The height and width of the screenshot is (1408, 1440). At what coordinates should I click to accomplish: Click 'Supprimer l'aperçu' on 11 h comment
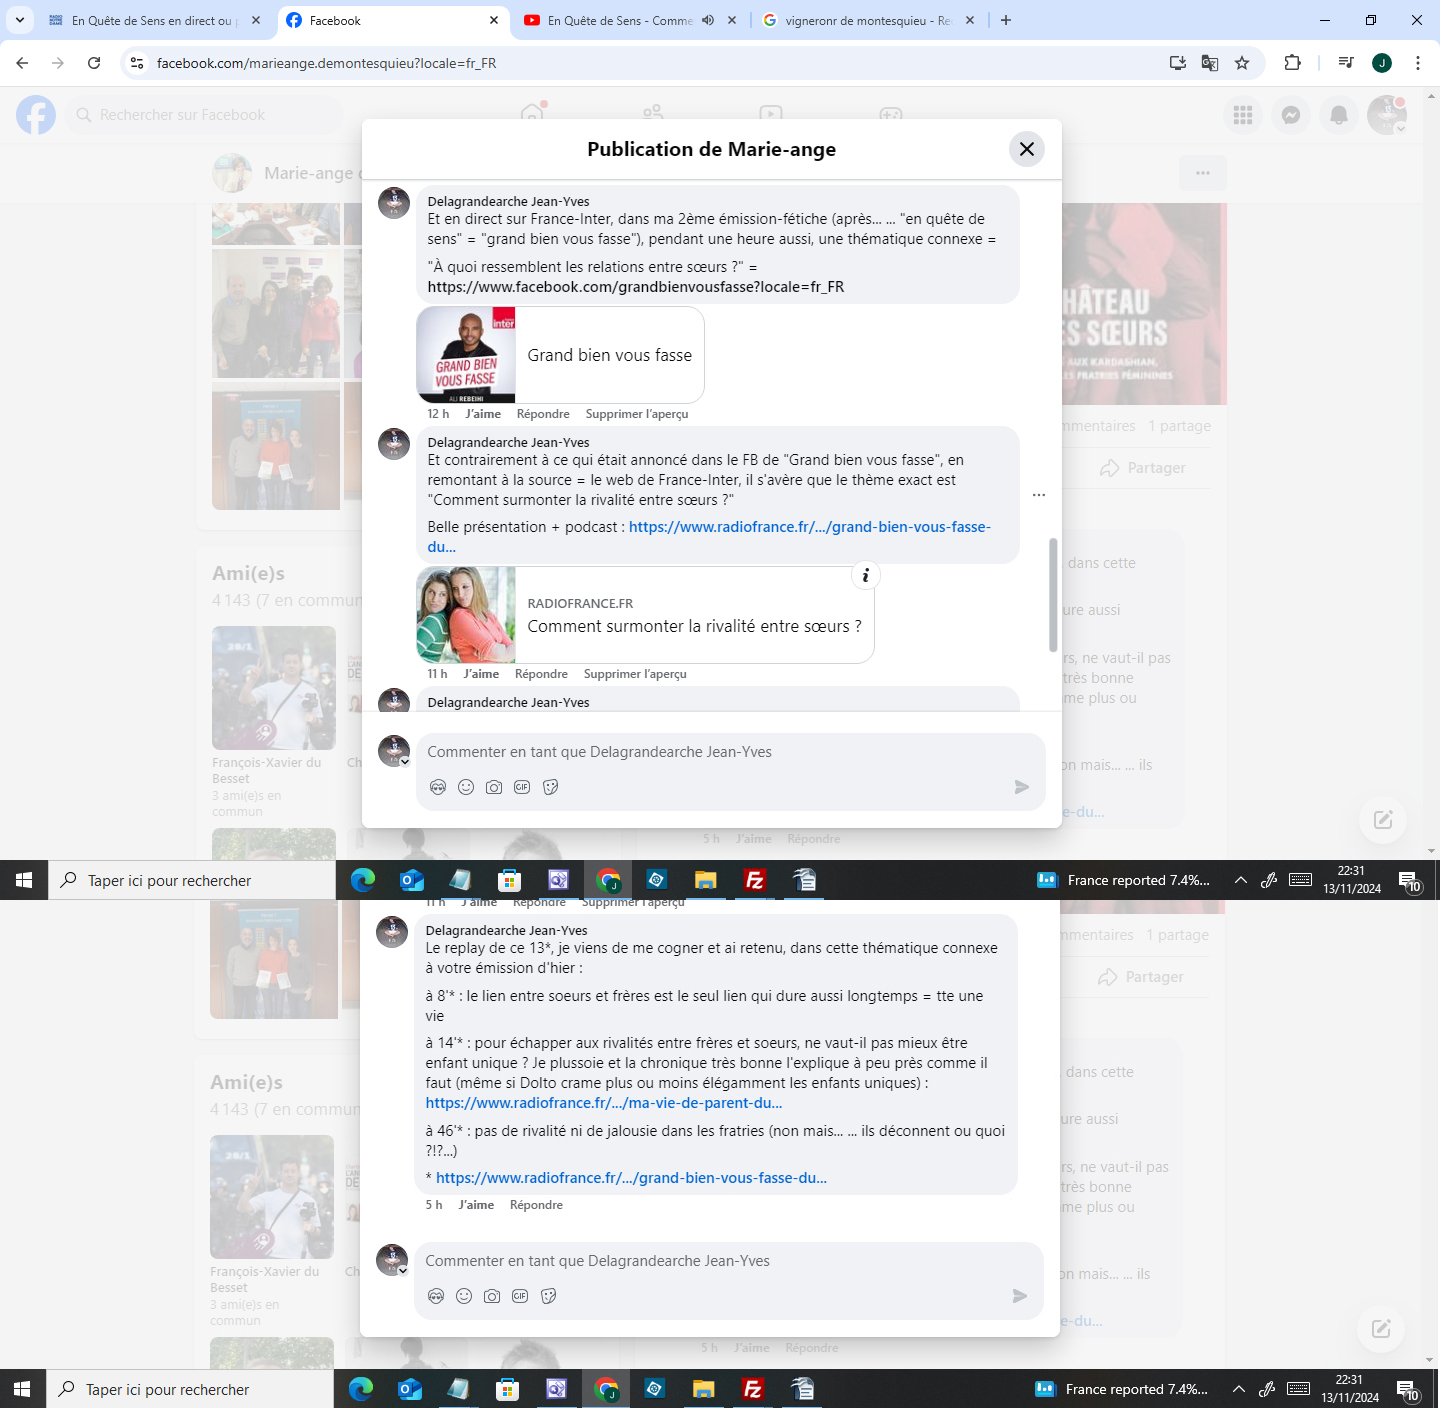point(635,674)
